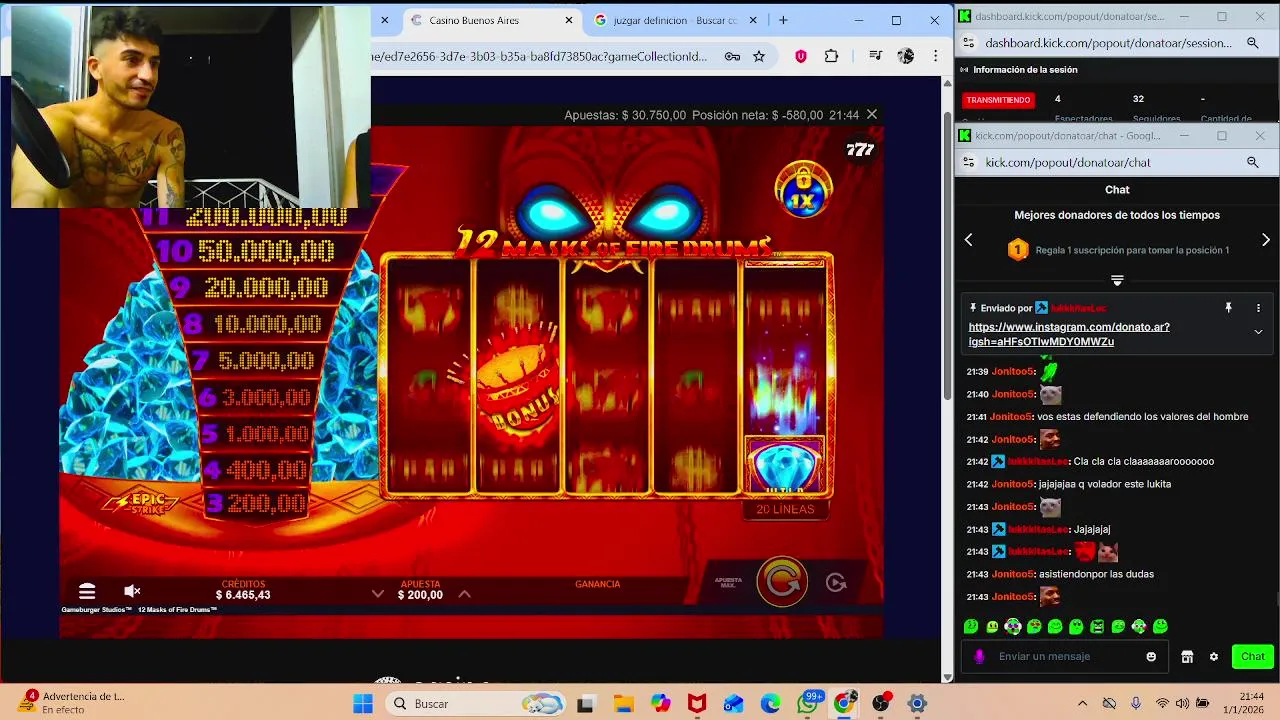Zoom the Kick chat popout window

(x=1252, y=162)
